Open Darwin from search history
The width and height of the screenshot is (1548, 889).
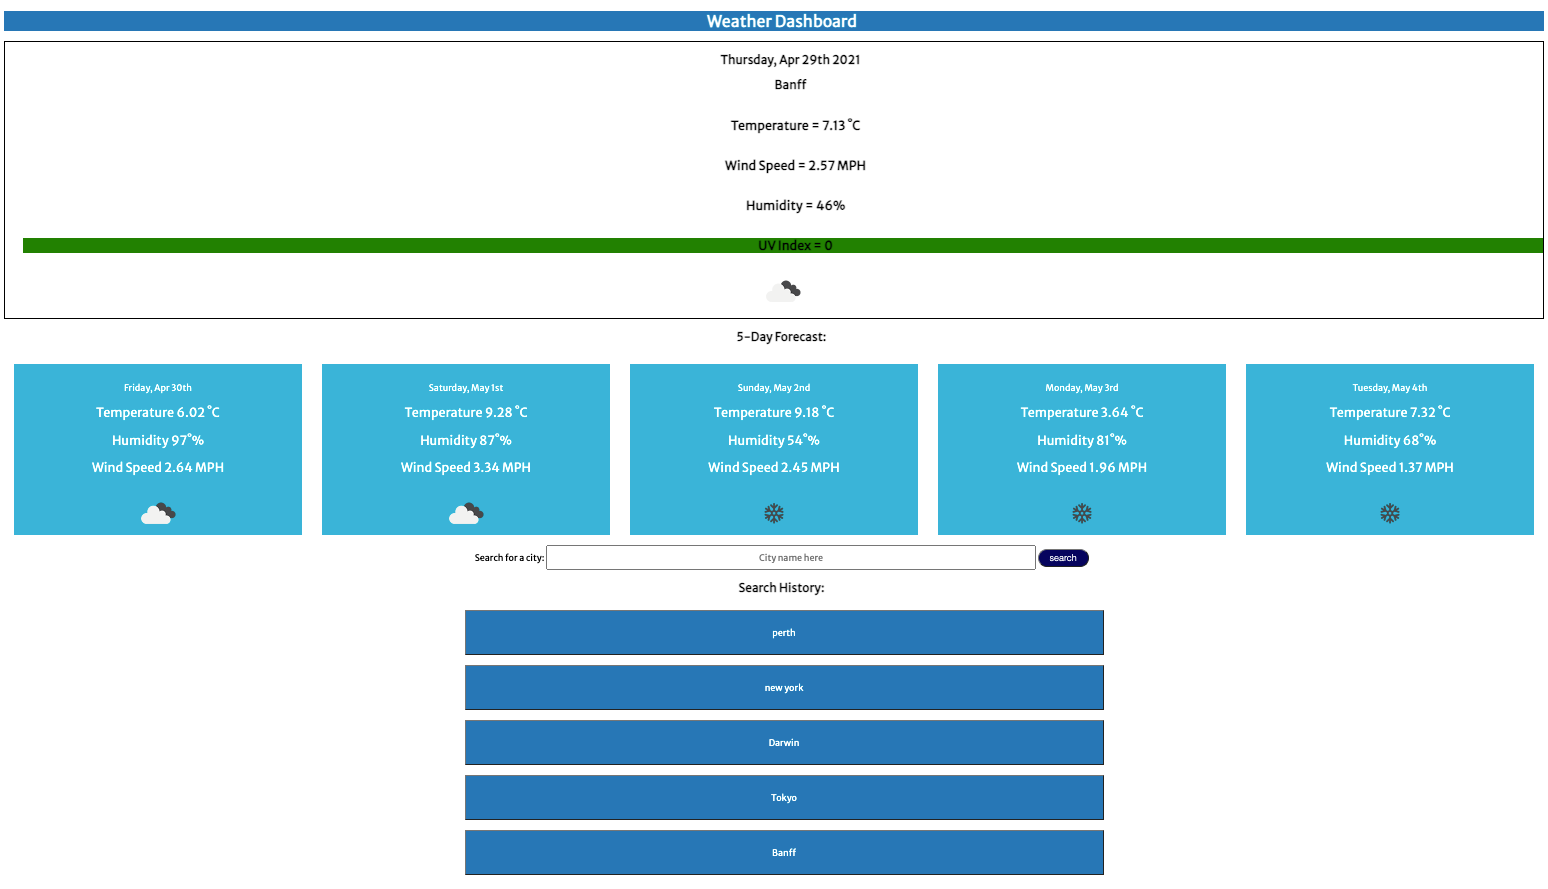[784, 743]
